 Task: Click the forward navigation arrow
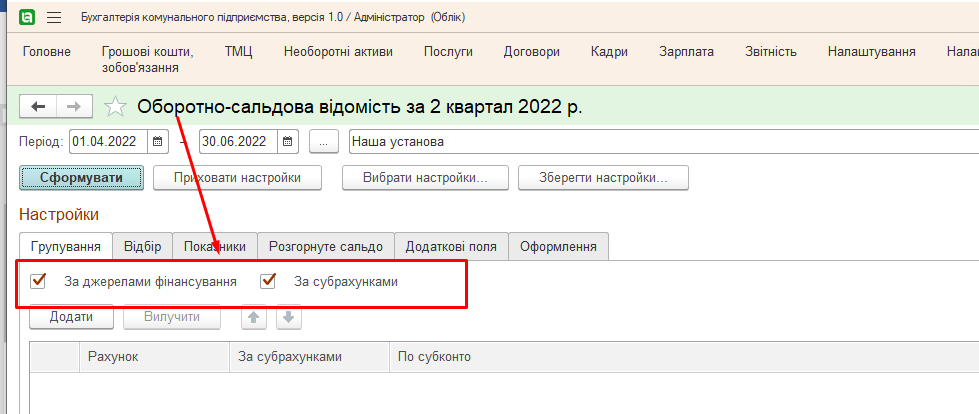click(73, 106)
